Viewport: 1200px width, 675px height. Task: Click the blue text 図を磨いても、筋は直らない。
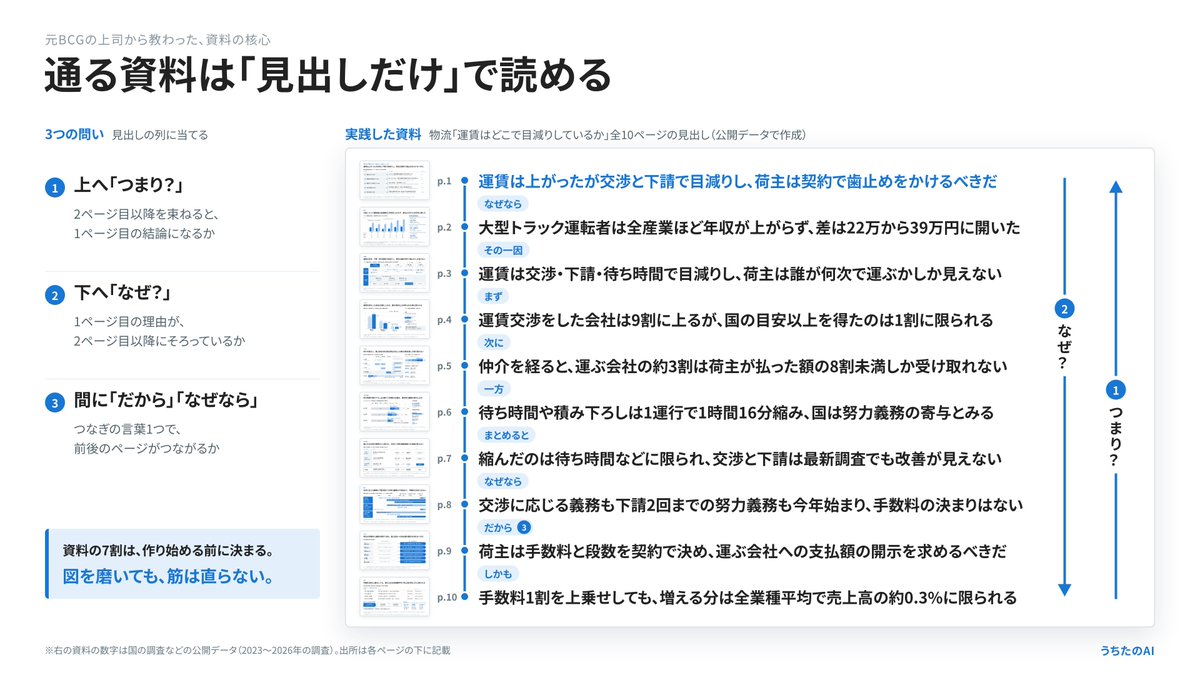click(168, 577)
